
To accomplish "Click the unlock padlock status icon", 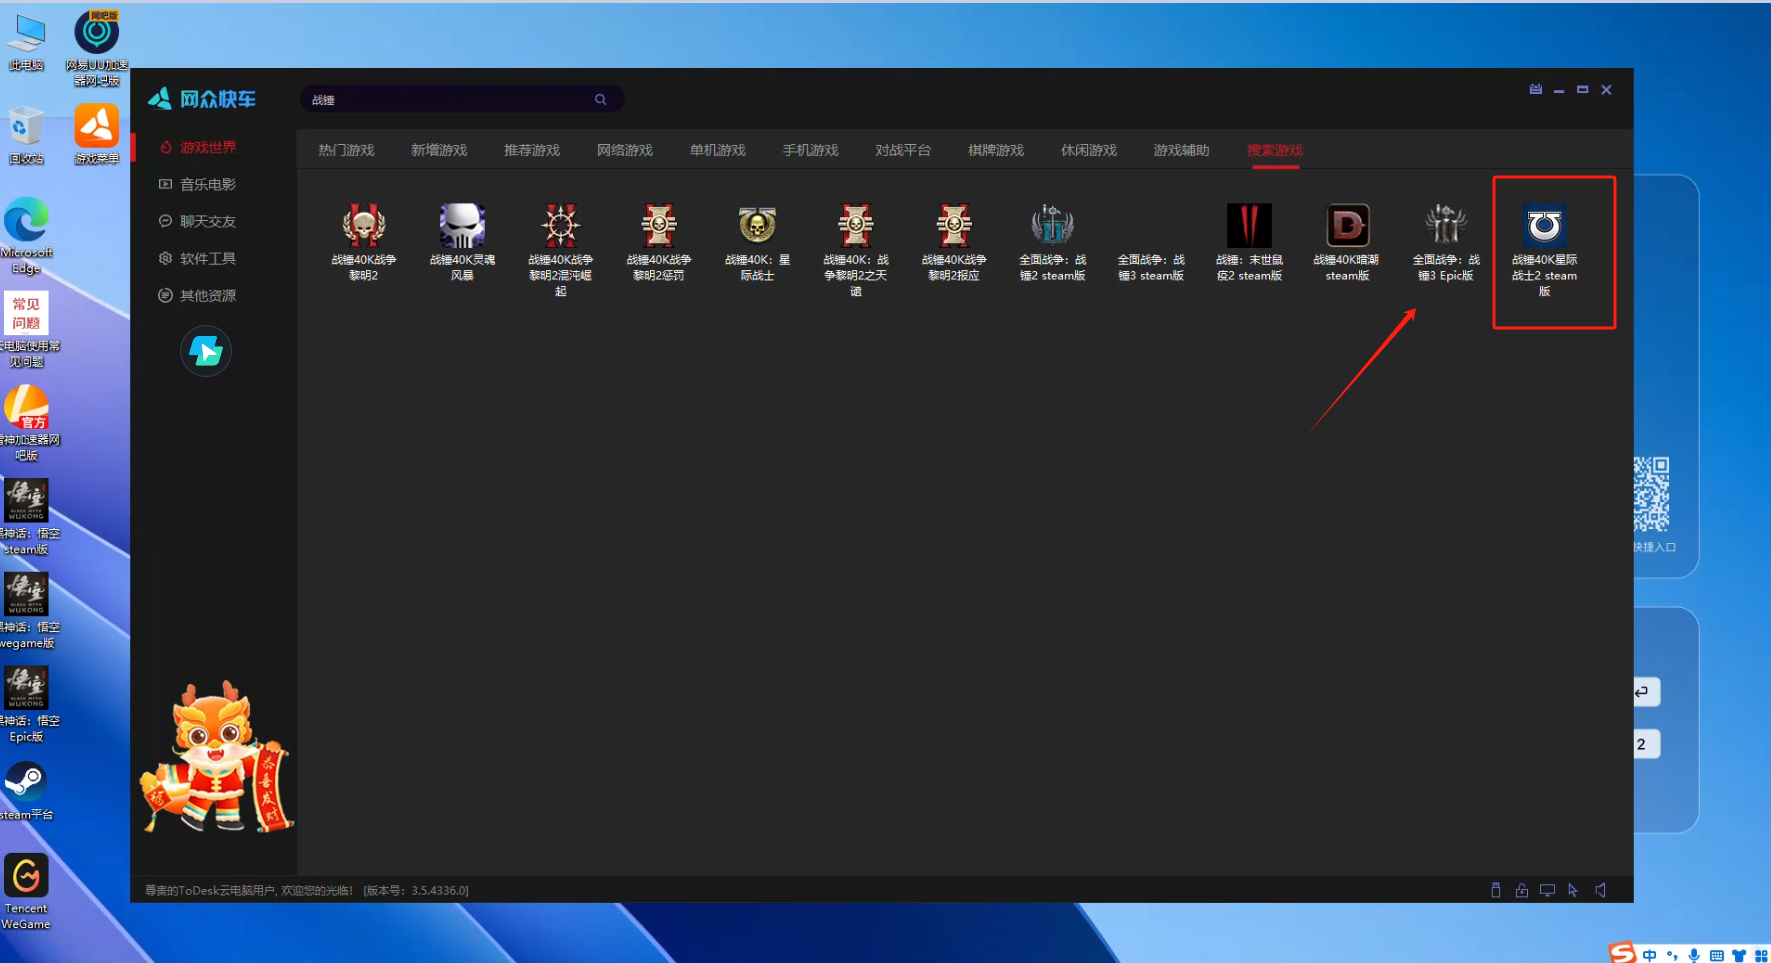I will point(1522,890).
